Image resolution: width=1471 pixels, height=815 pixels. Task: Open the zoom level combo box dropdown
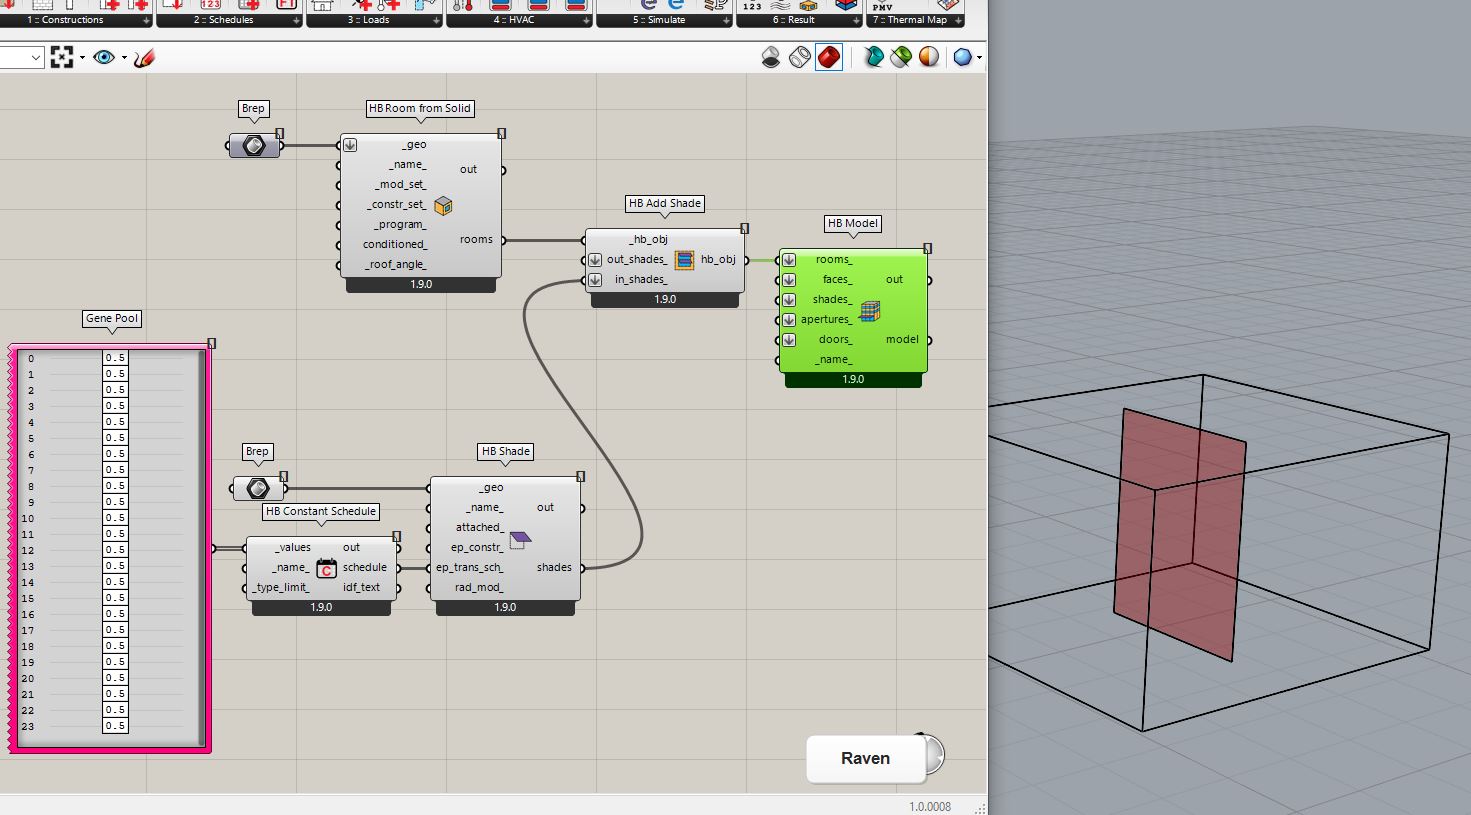pyautogui.click(x=36, y=58)
